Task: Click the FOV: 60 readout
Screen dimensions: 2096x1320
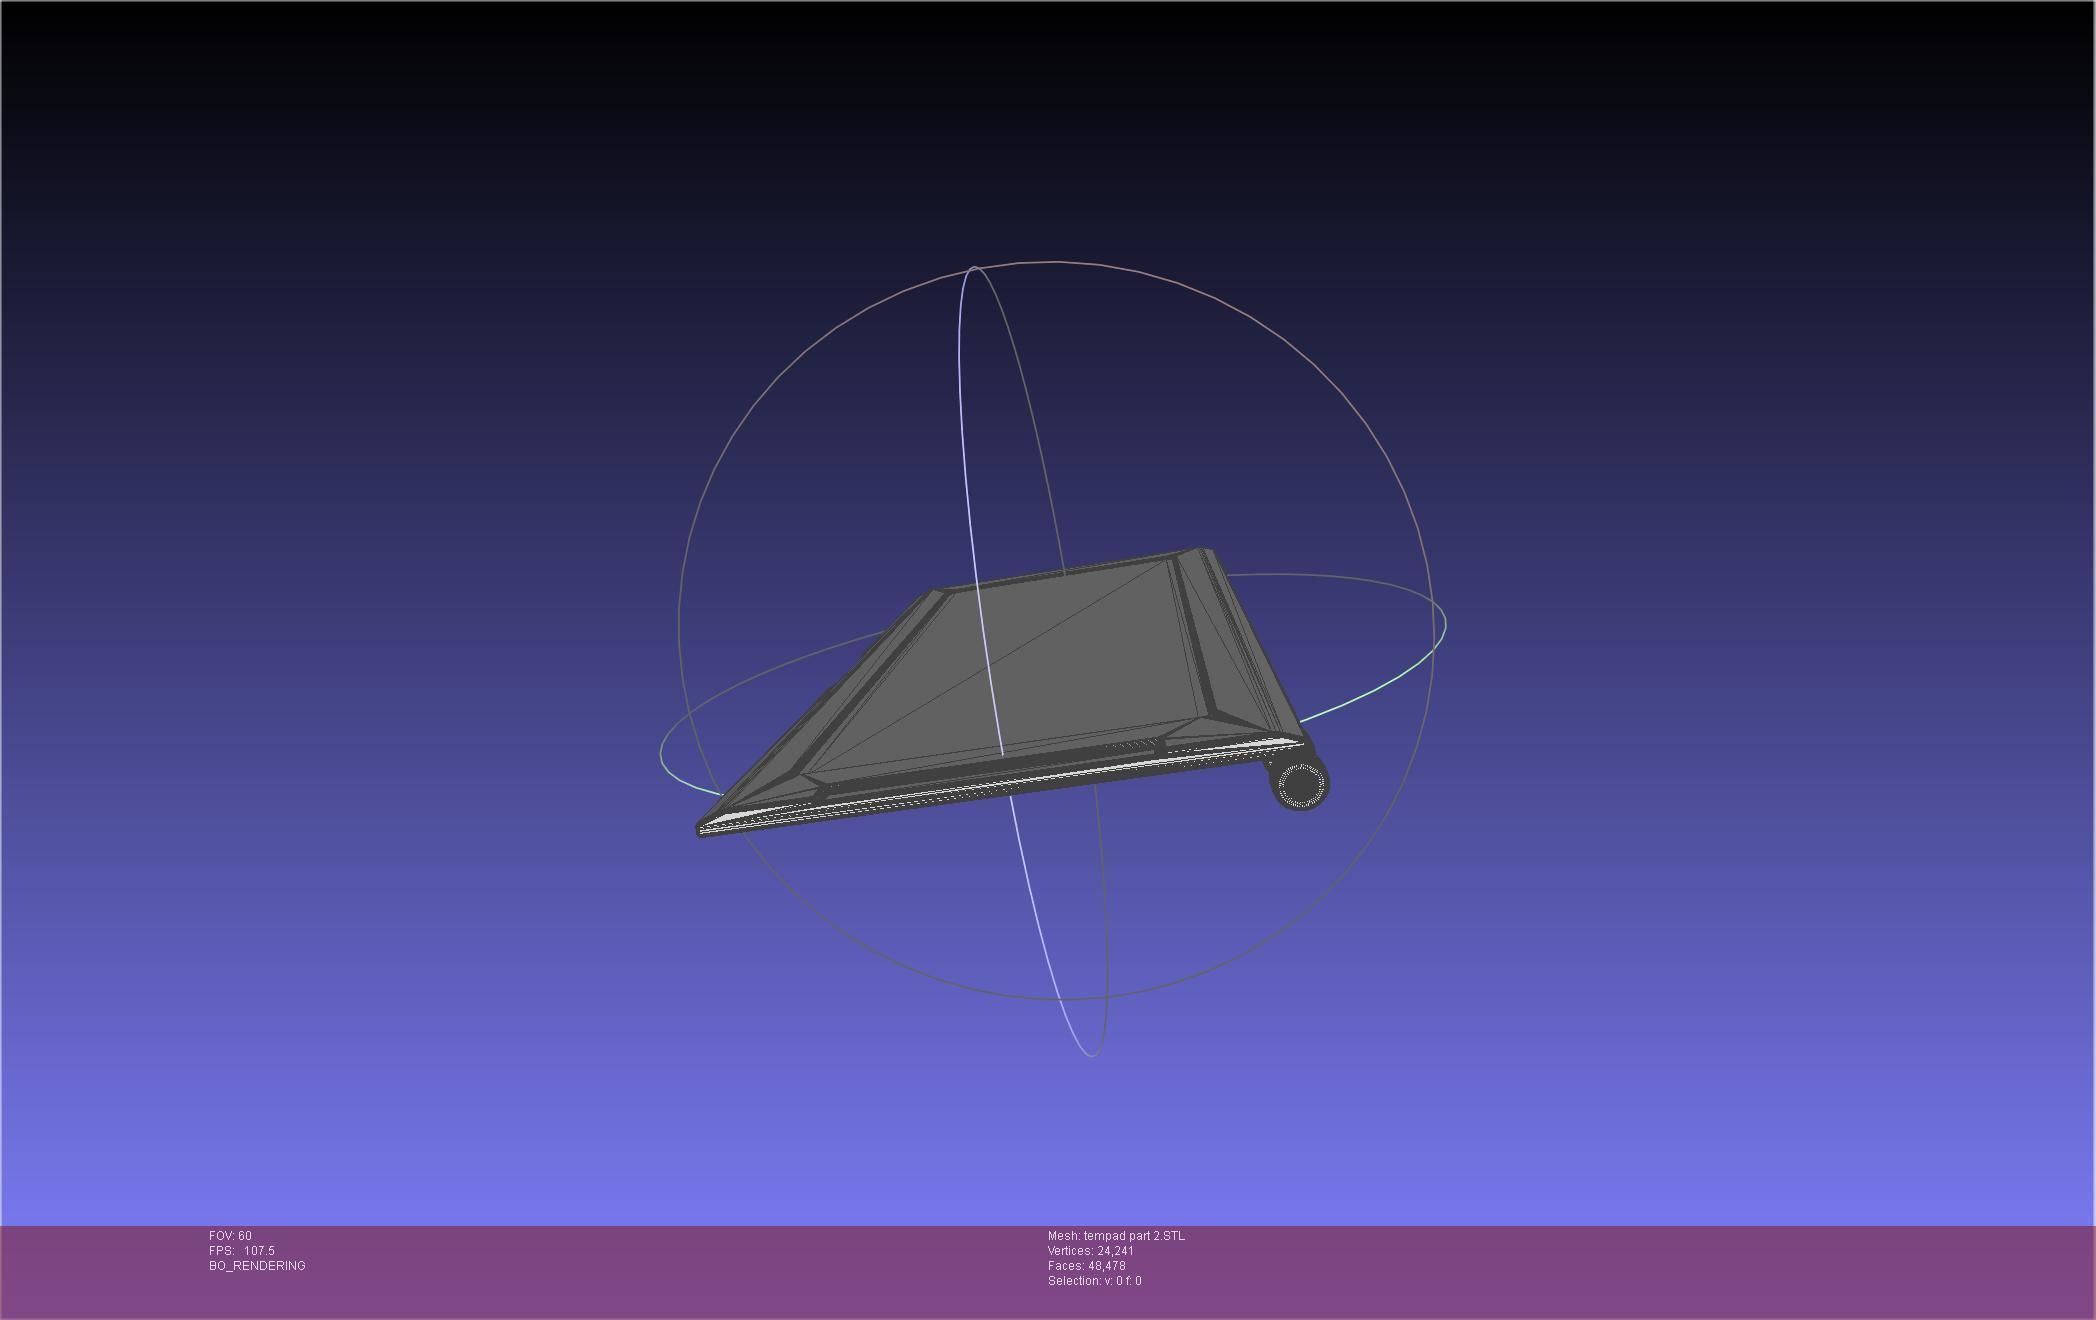Action: [x=230, y=1236]
